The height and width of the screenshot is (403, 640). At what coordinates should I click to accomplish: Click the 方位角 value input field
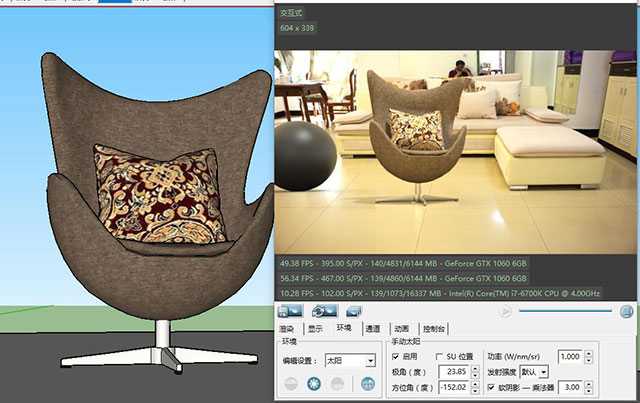[454, 387]
